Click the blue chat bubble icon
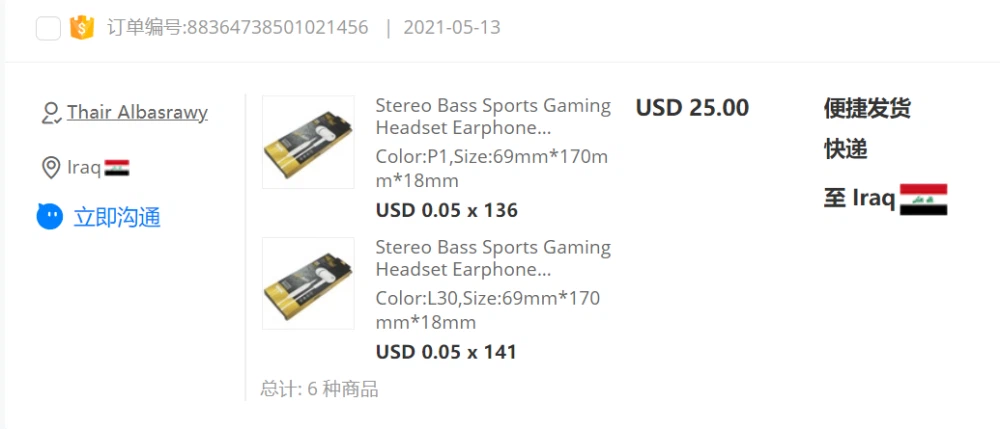 [50, 217]
